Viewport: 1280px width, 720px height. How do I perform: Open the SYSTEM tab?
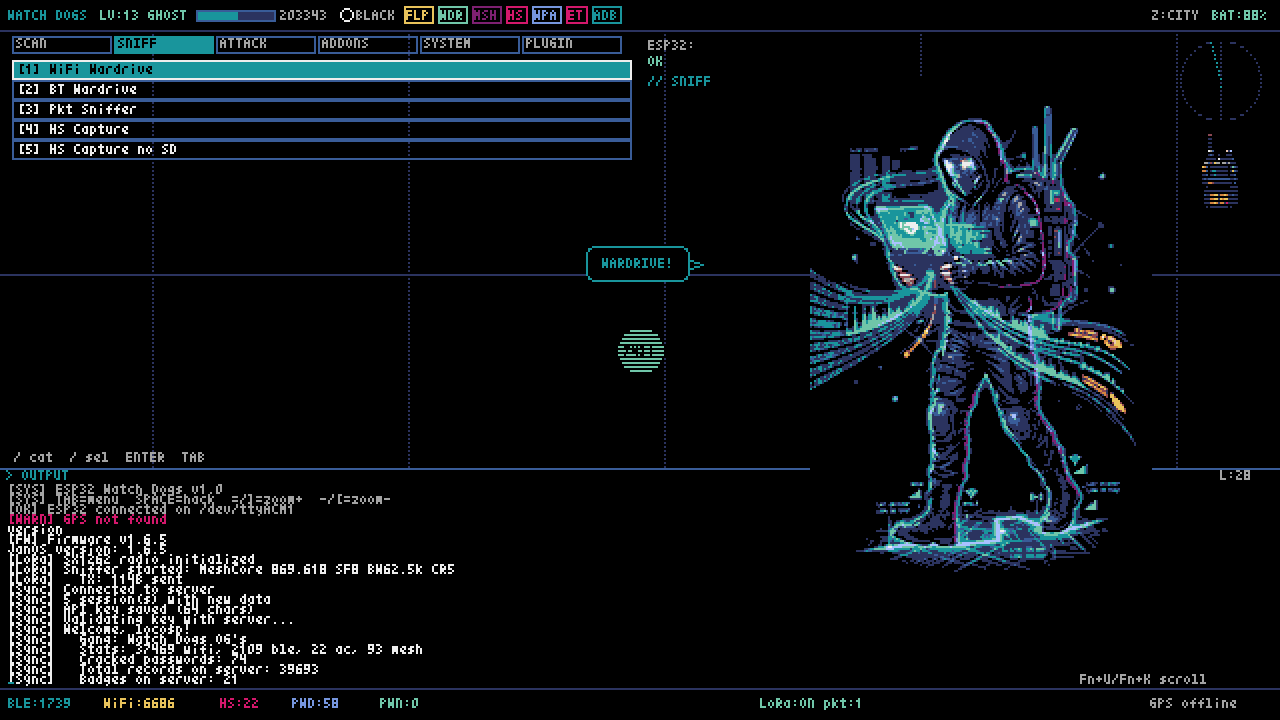click(470, 44)
